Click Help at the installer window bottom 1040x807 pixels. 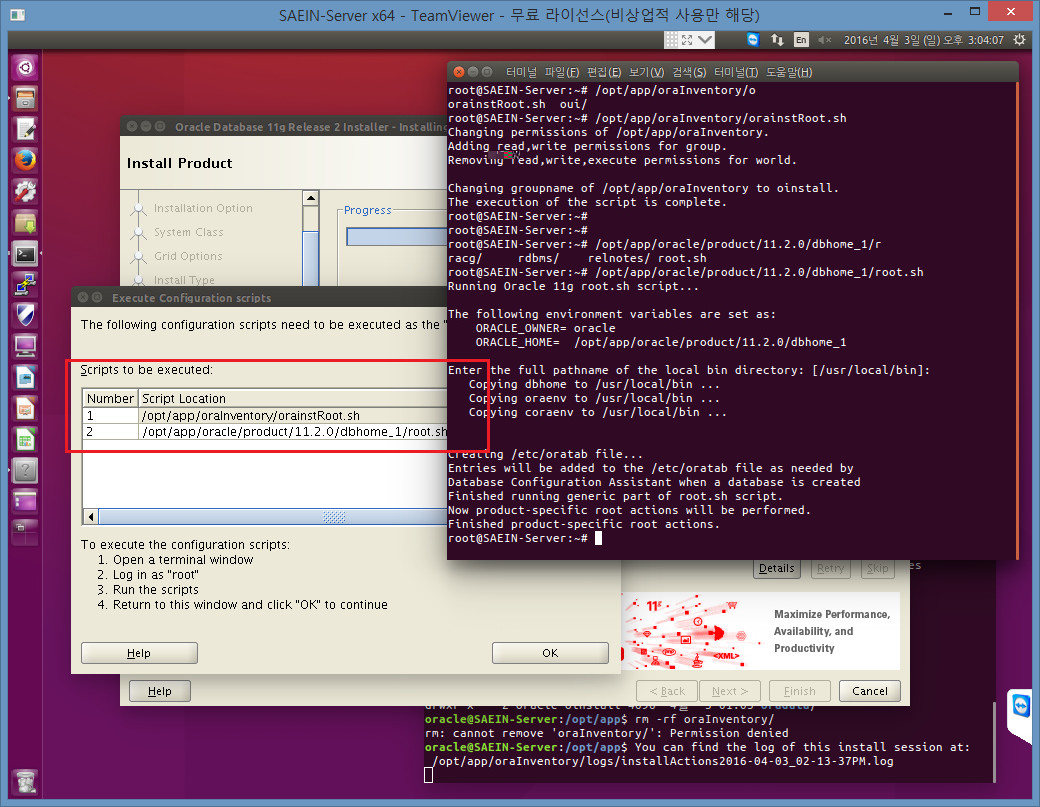tap(159, 691)
